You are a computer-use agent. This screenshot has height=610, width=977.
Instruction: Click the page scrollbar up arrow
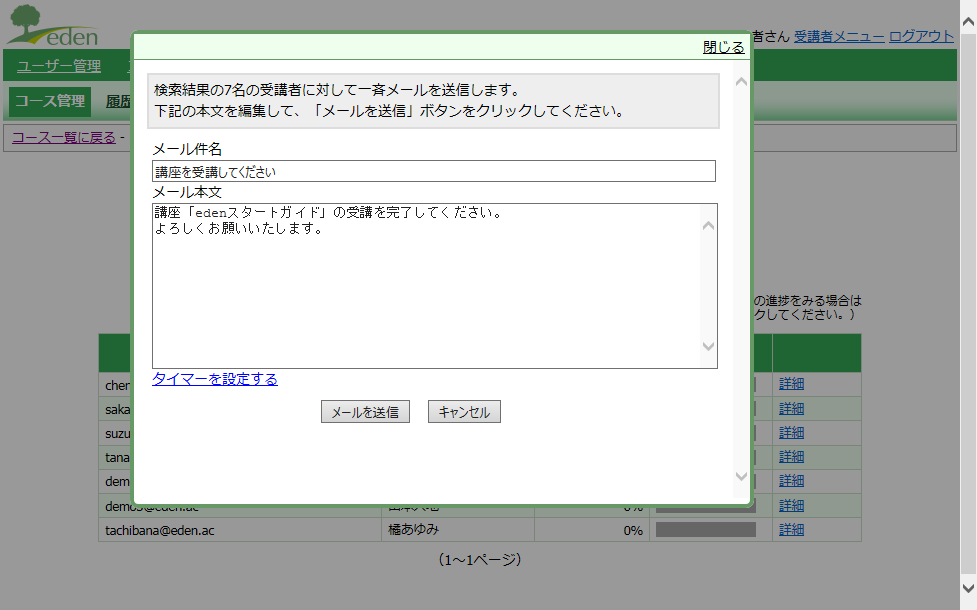[968, 22]
